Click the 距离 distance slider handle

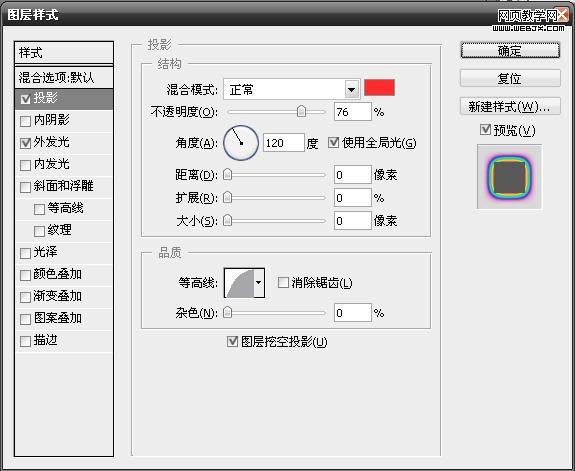pos(228,174)
